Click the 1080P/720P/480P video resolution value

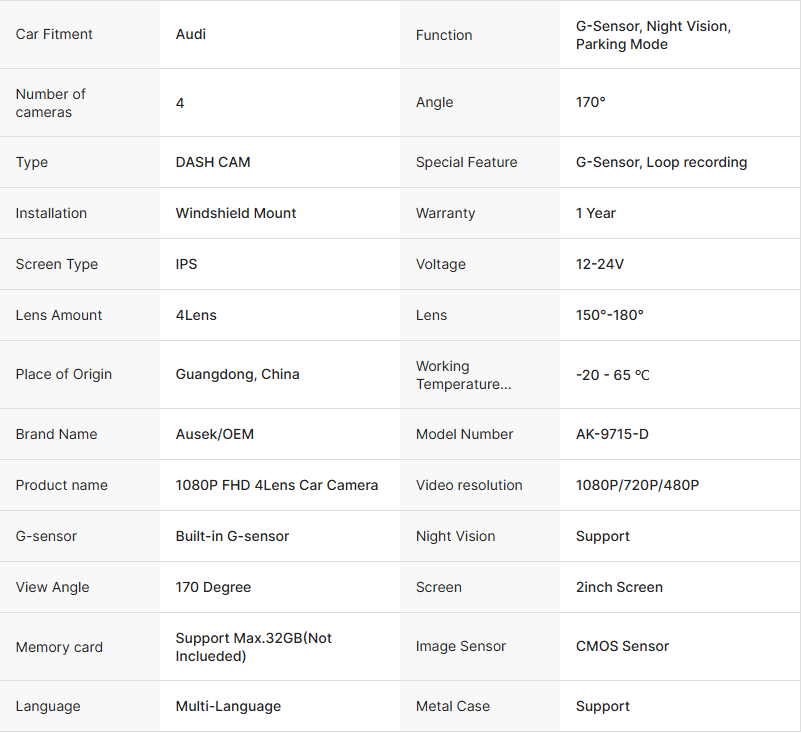click(x=637, y=485)
